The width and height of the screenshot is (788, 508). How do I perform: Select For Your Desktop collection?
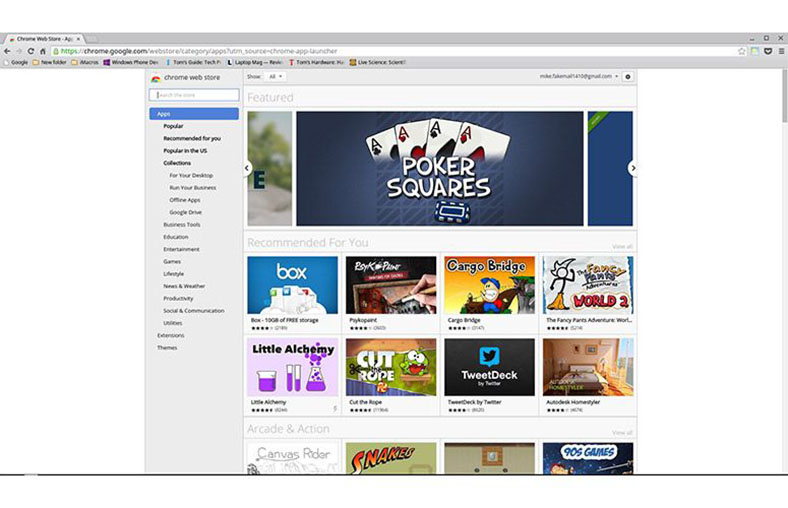pos(191,175)
